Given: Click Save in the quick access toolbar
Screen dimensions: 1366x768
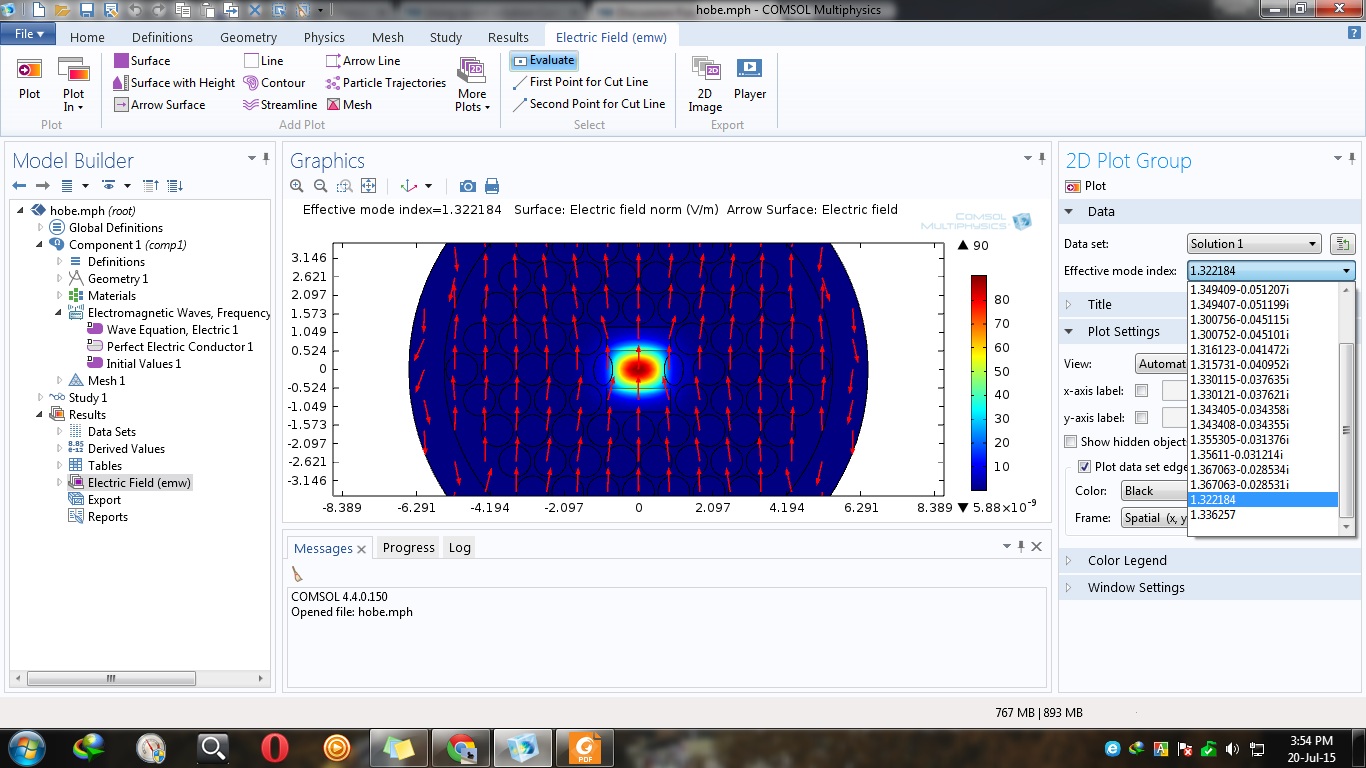Looking at the screenshot, I should 87,10.
